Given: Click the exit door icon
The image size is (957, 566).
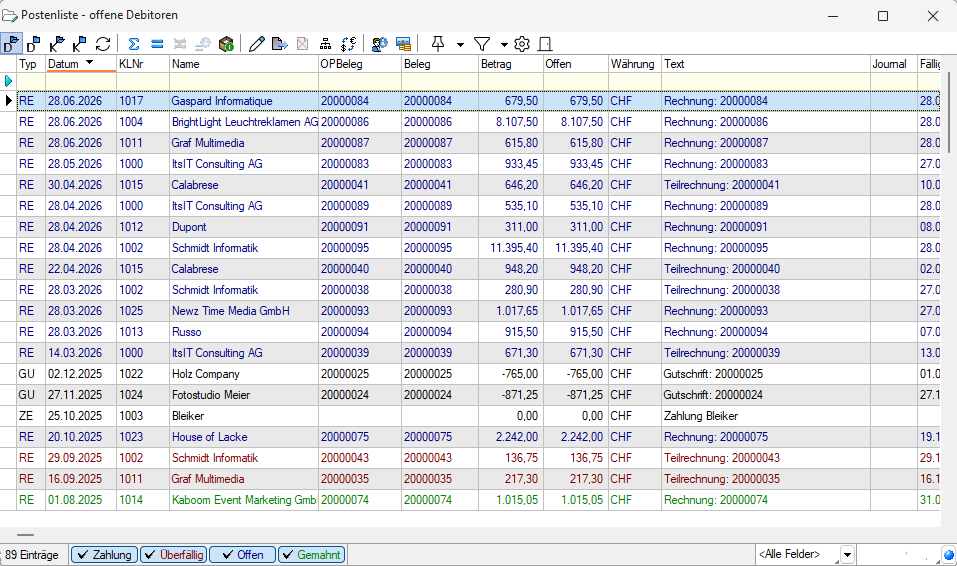Looking at the screenshot, I should [545, 44].
